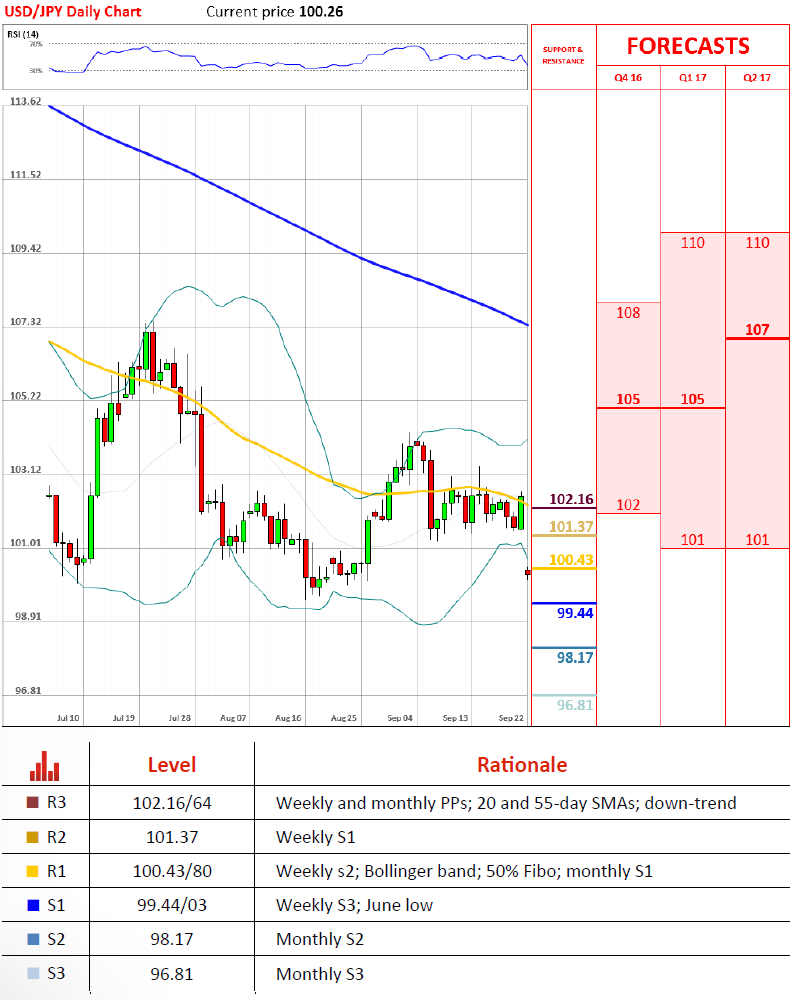Click the 107.32 price axis label
The width and height of the screenshot is (799, 1000).
[26, 321]
